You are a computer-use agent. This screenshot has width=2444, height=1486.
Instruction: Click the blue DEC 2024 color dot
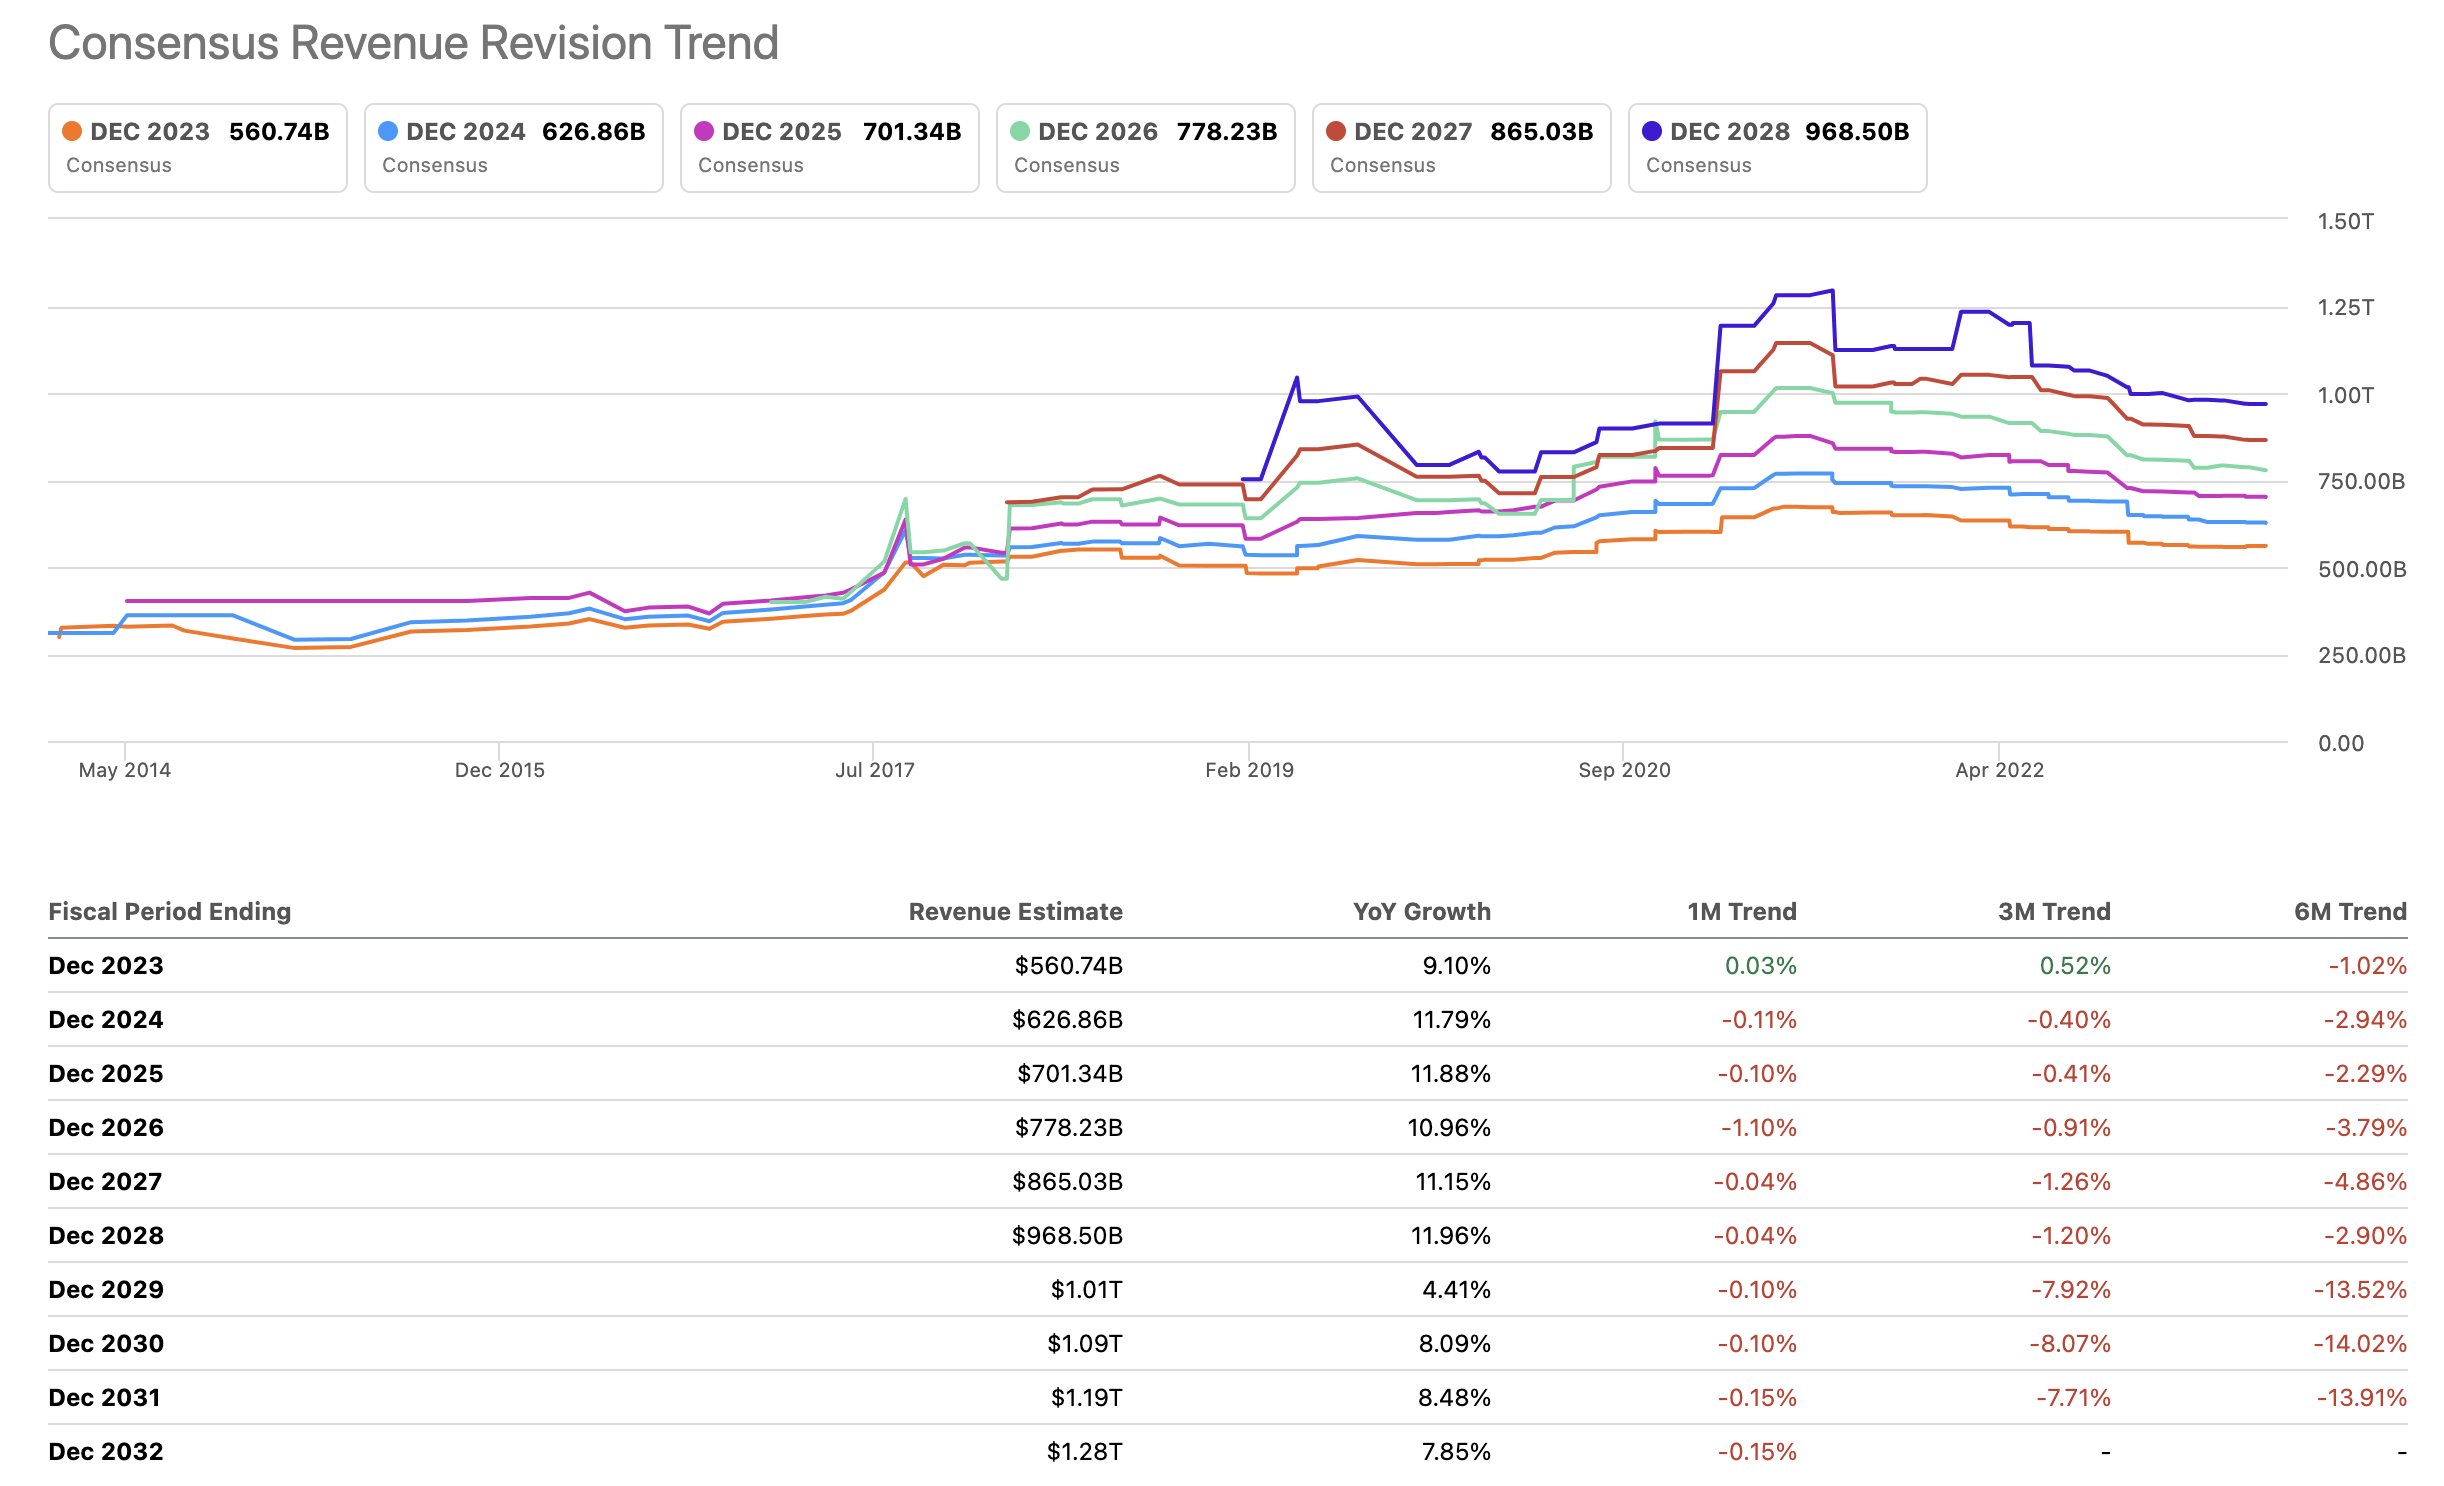388,131
